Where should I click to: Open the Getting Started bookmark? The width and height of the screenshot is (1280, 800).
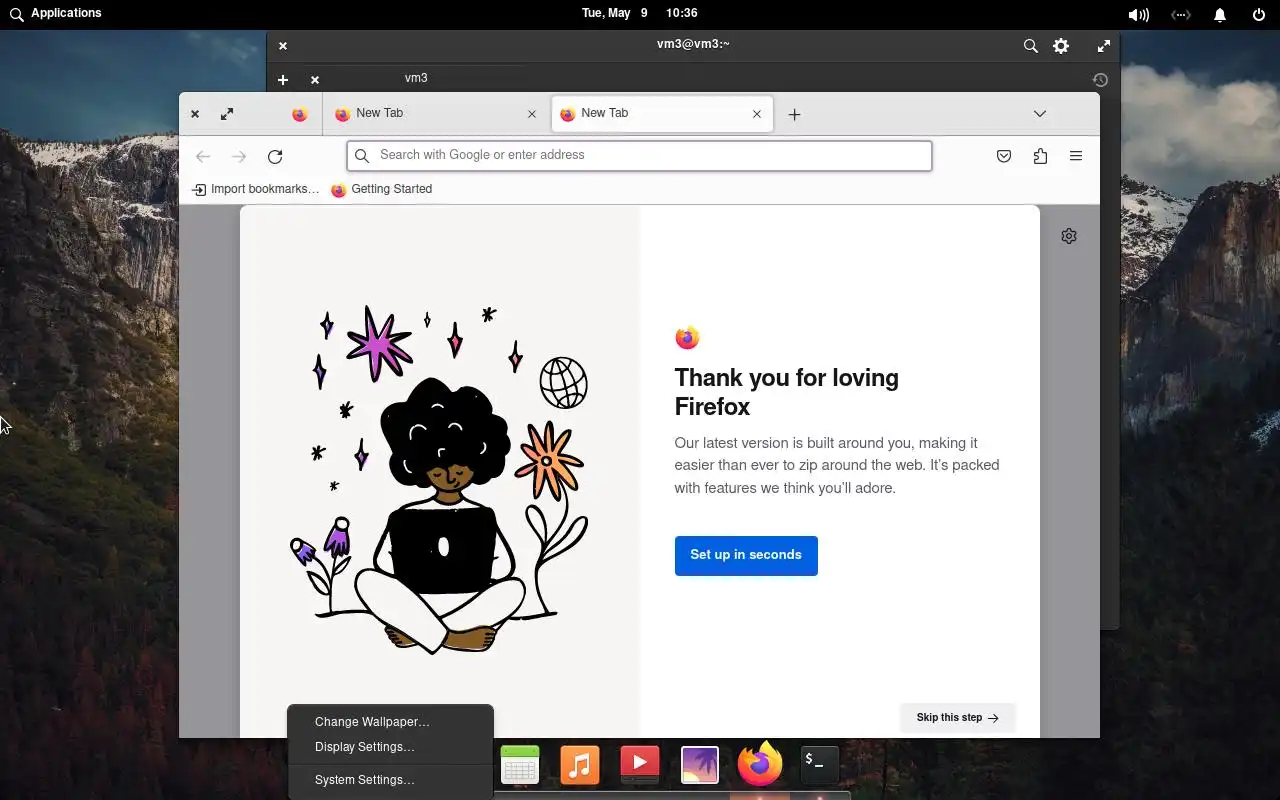[381, 189]
